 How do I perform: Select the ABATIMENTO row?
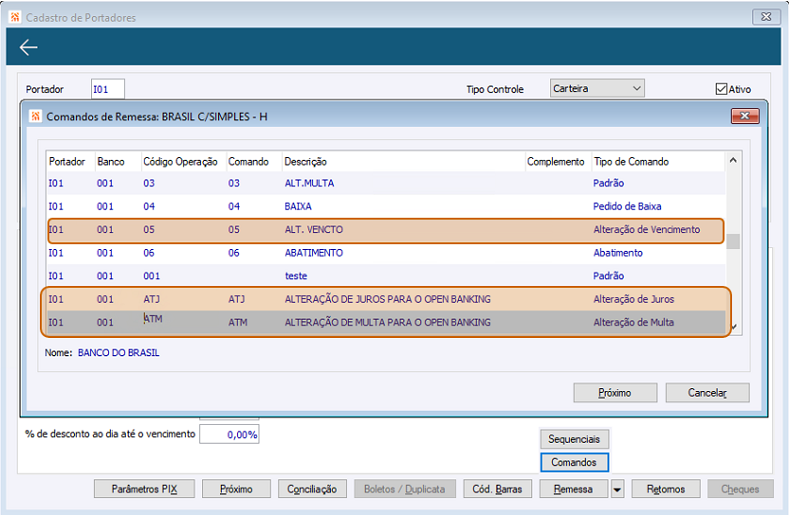click(x=386, y=253)
